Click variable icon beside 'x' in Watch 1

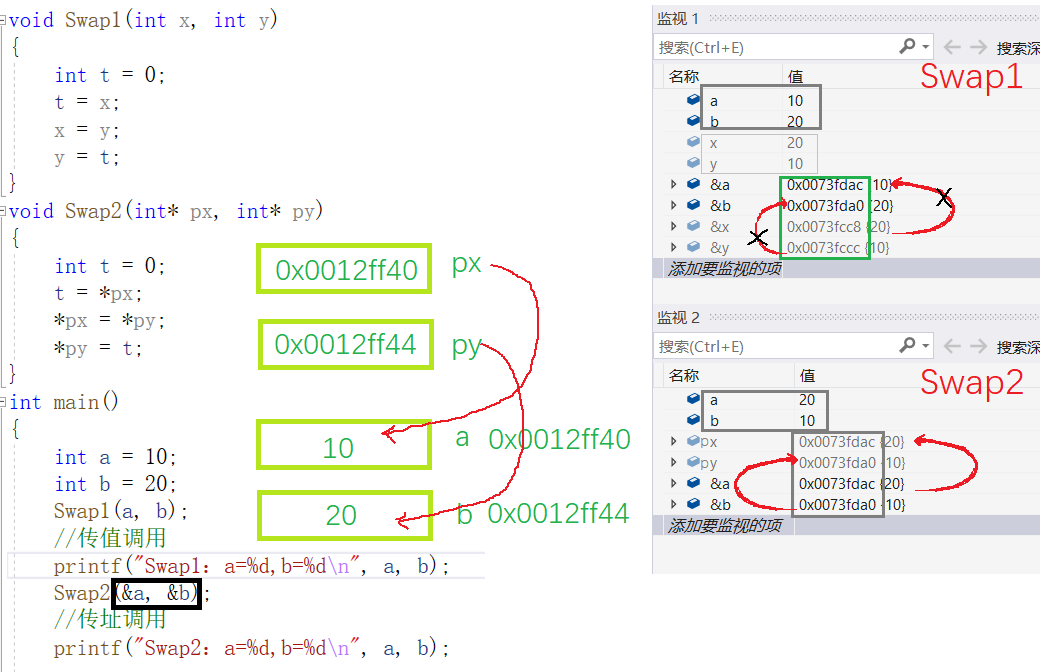click(693, 142)
